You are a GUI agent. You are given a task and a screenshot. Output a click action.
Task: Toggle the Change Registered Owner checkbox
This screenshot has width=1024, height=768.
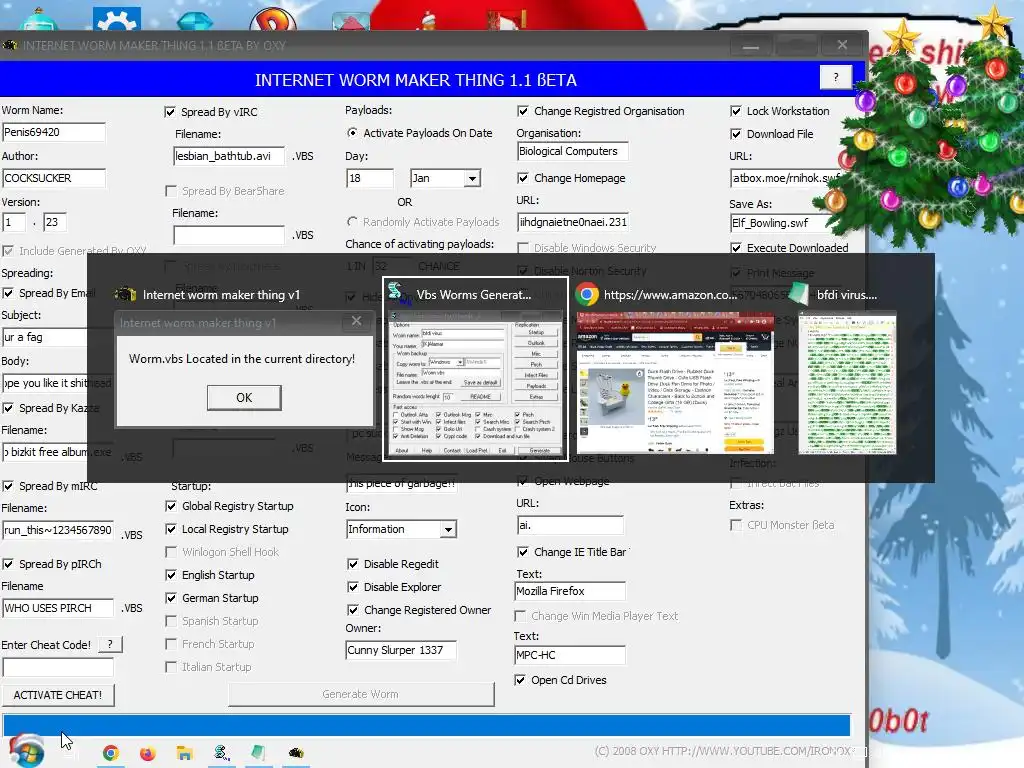pyautogui.click(x=353, y=610)
